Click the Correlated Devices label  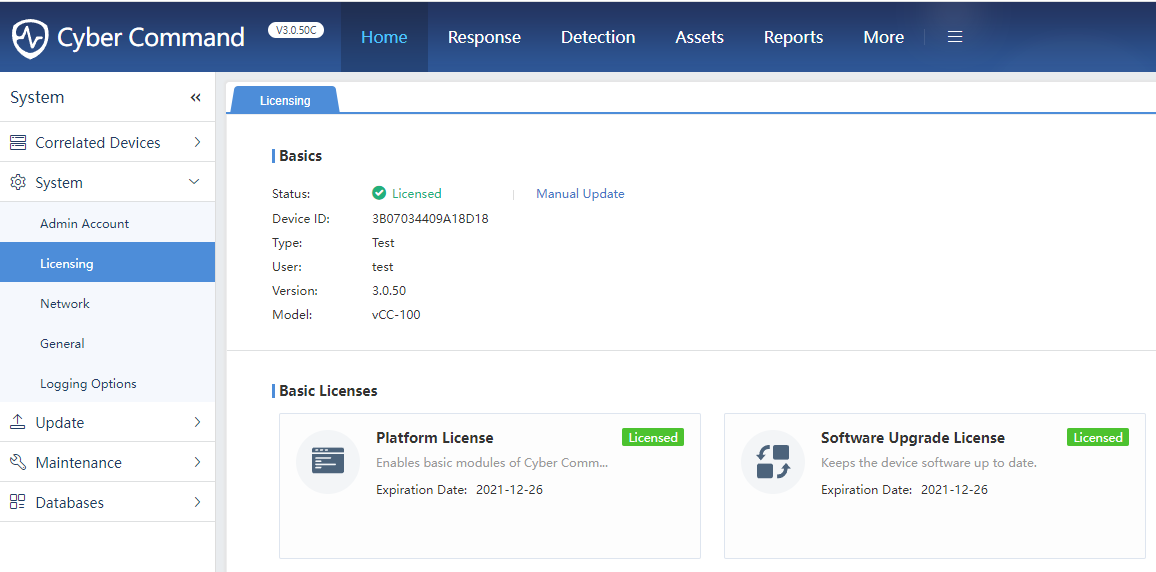click(x=98, y=142)
